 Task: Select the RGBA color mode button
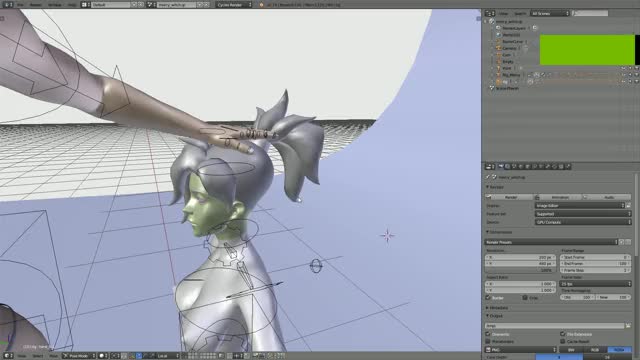(619, 350)
